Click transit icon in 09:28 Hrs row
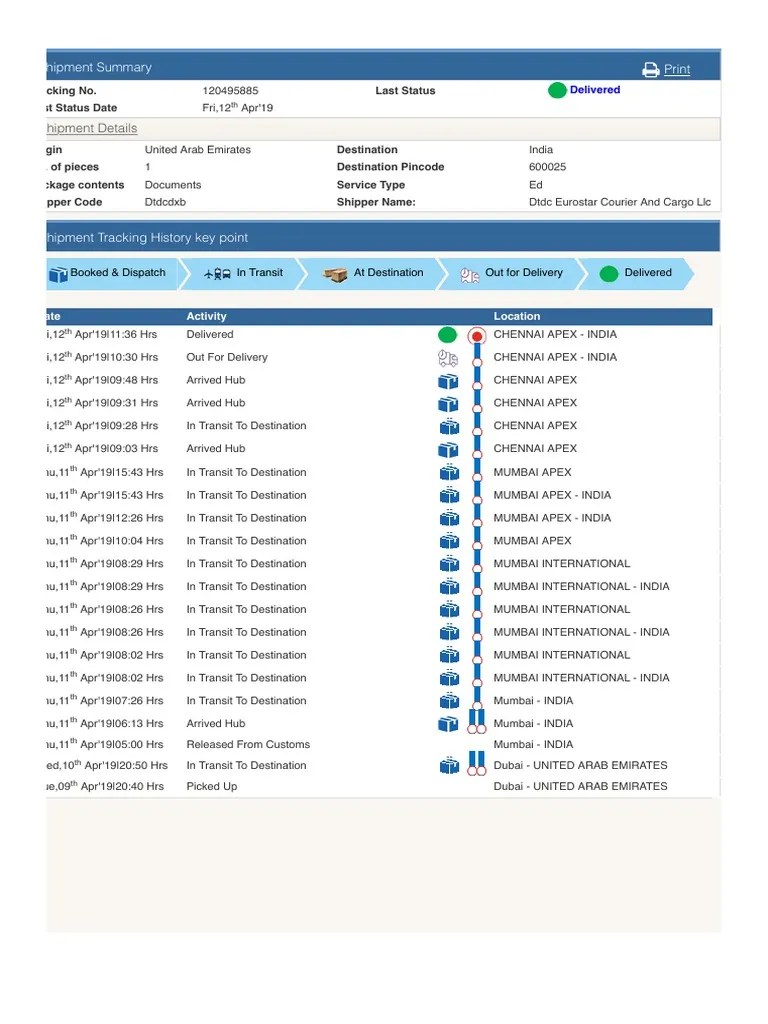Screen dimensions: 768x1024 449,426
